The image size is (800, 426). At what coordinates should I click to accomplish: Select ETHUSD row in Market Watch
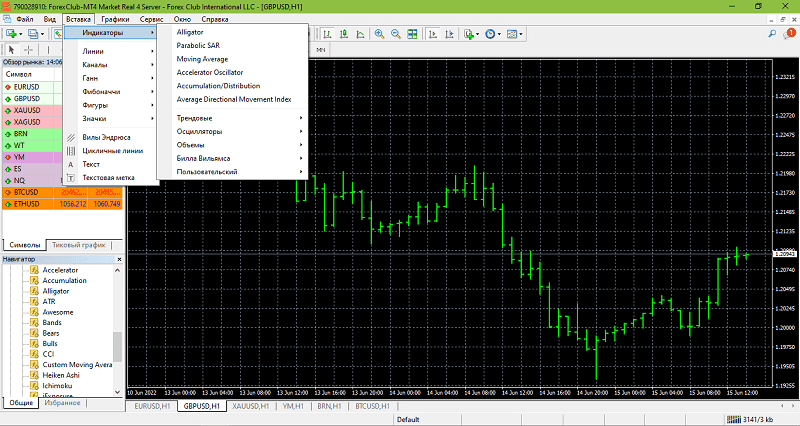pos(63,204)
